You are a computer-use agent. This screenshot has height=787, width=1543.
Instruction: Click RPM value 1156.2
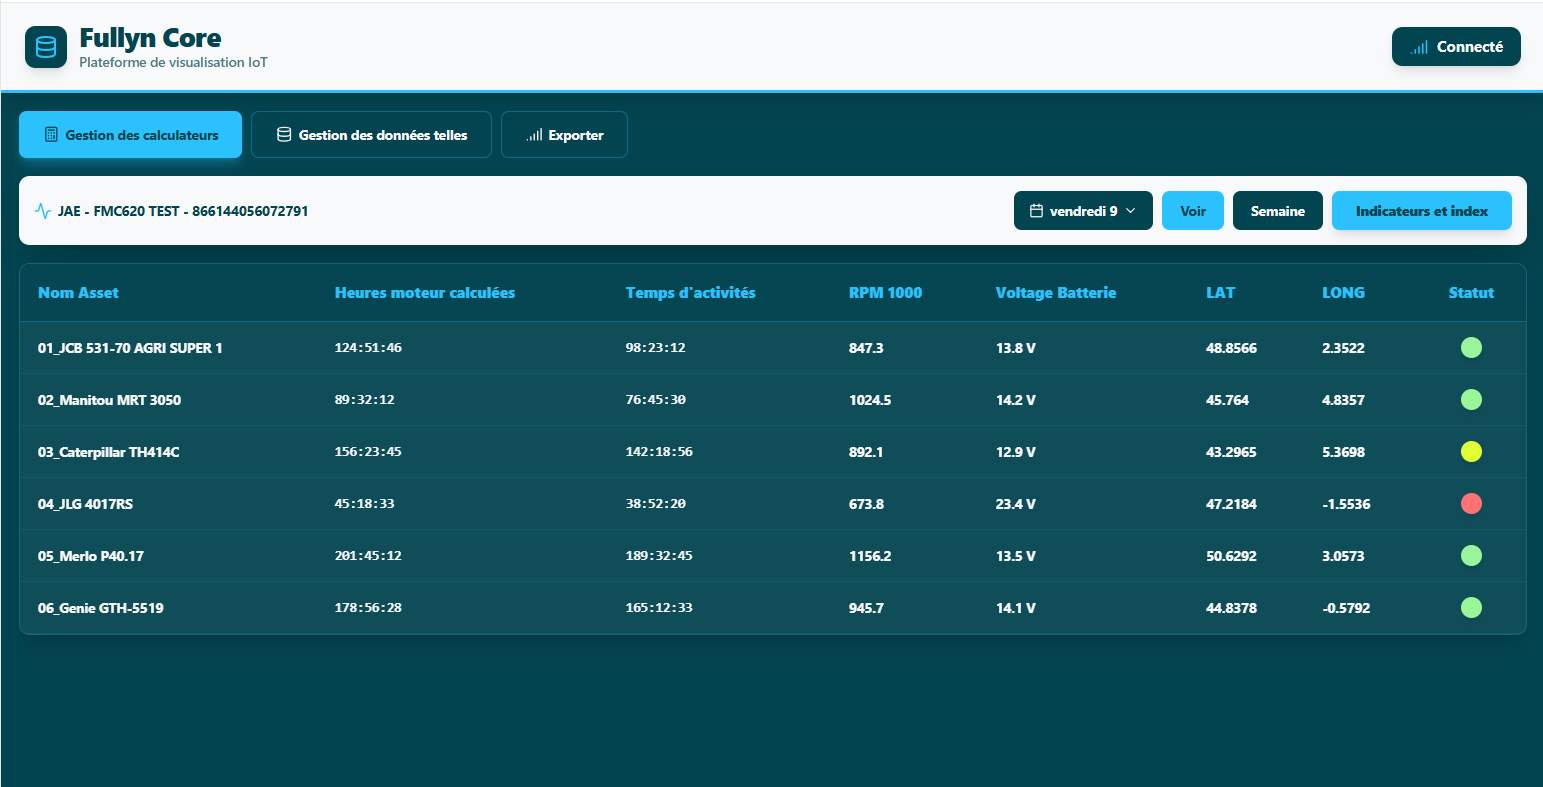tap(870, 556)
